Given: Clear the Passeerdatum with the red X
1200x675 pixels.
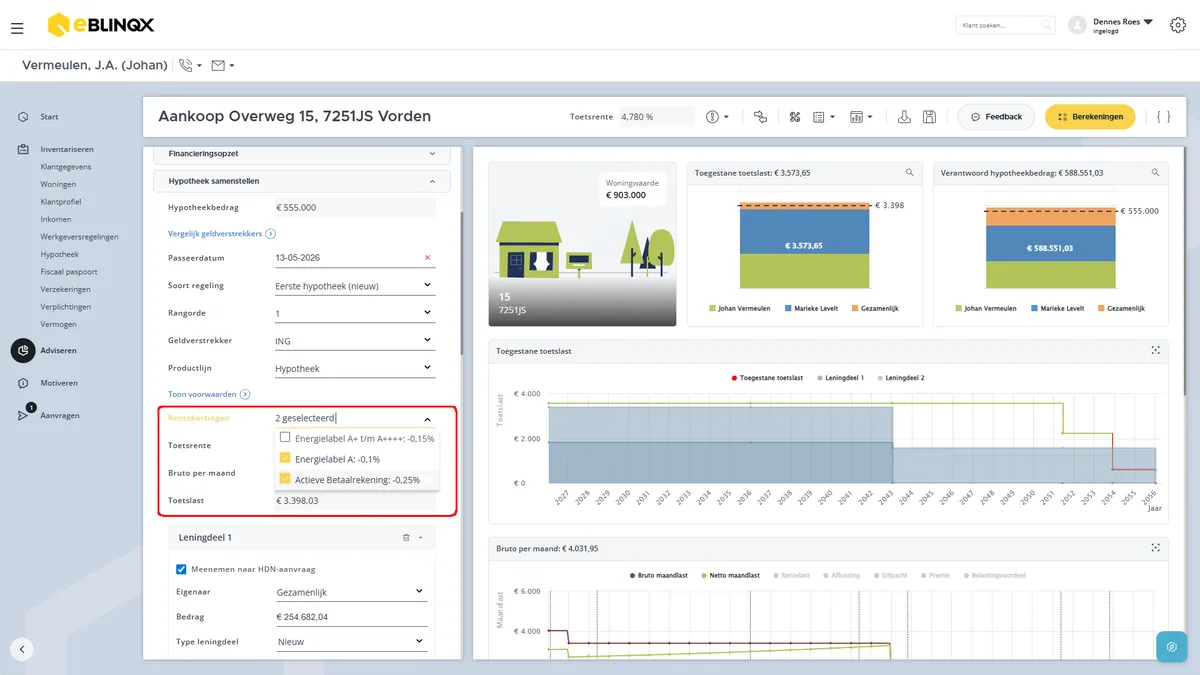Looking at the screenshot, I should pyautogui.click(x=428, y=258).
